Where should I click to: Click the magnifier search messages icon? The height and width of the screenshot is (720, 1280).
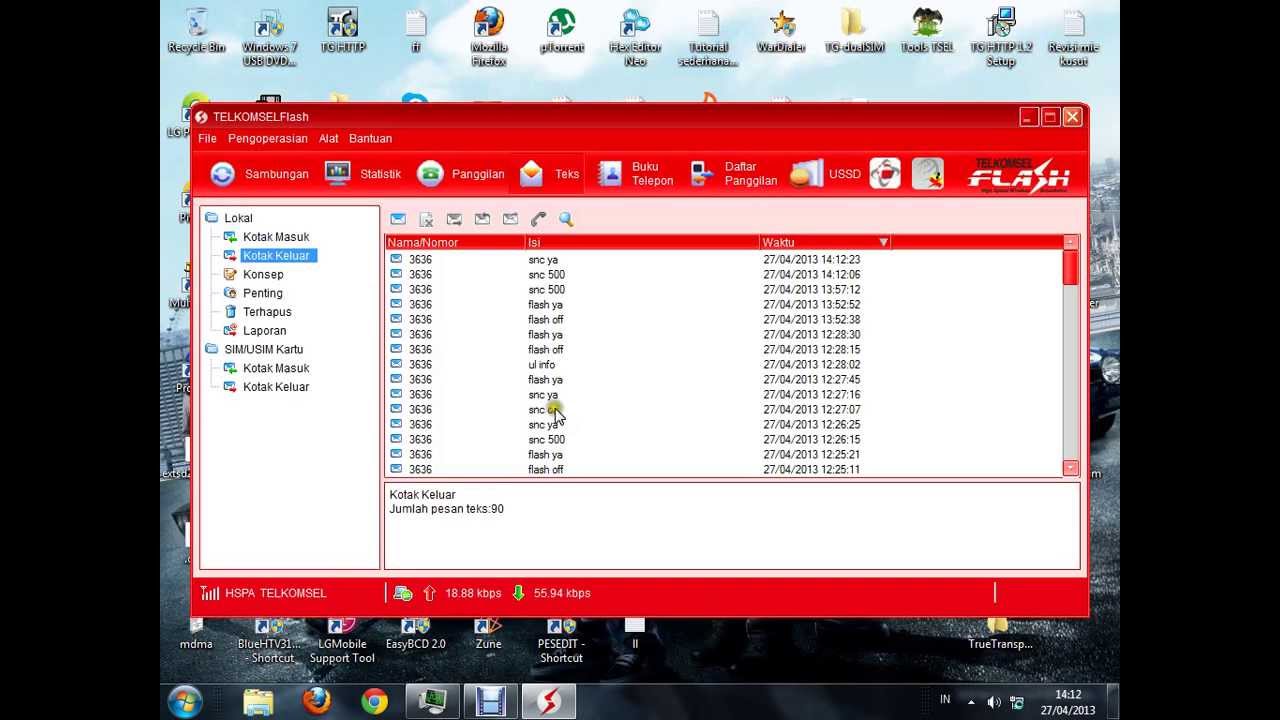click(566, 219)
